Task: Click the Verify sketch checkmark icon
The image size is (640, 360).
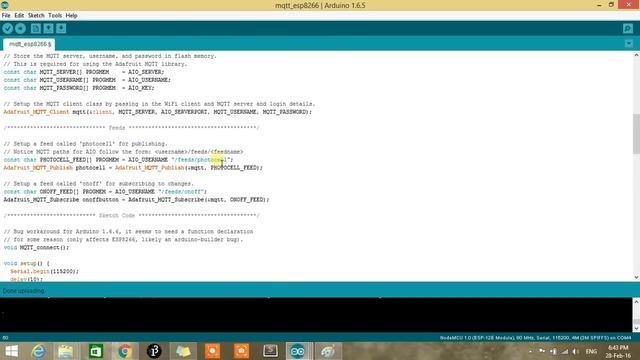Action: [x=7, y=29]
